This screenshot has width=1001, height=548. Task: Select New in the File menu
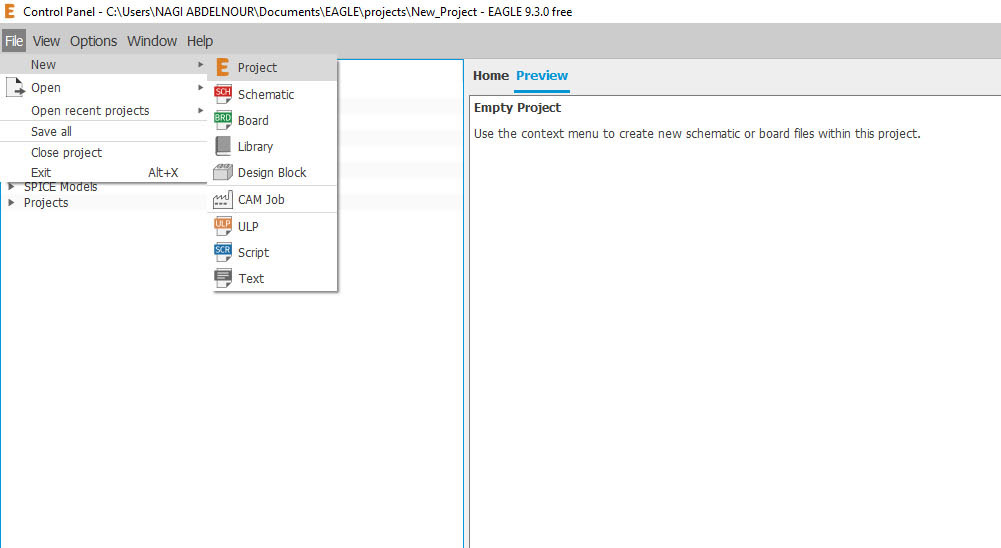104,65
